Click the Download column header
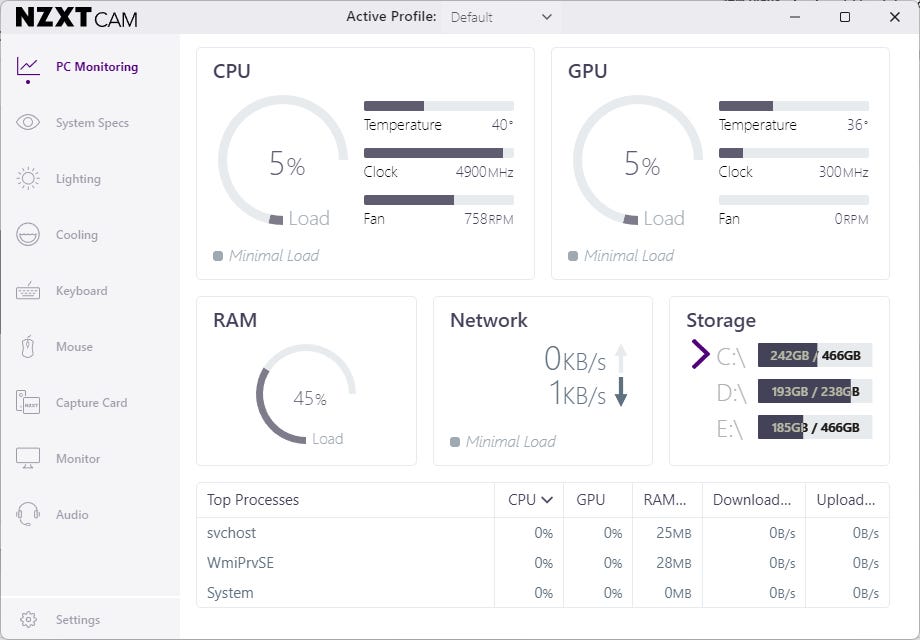Screen dimensions: 920x640 point(753,500)
